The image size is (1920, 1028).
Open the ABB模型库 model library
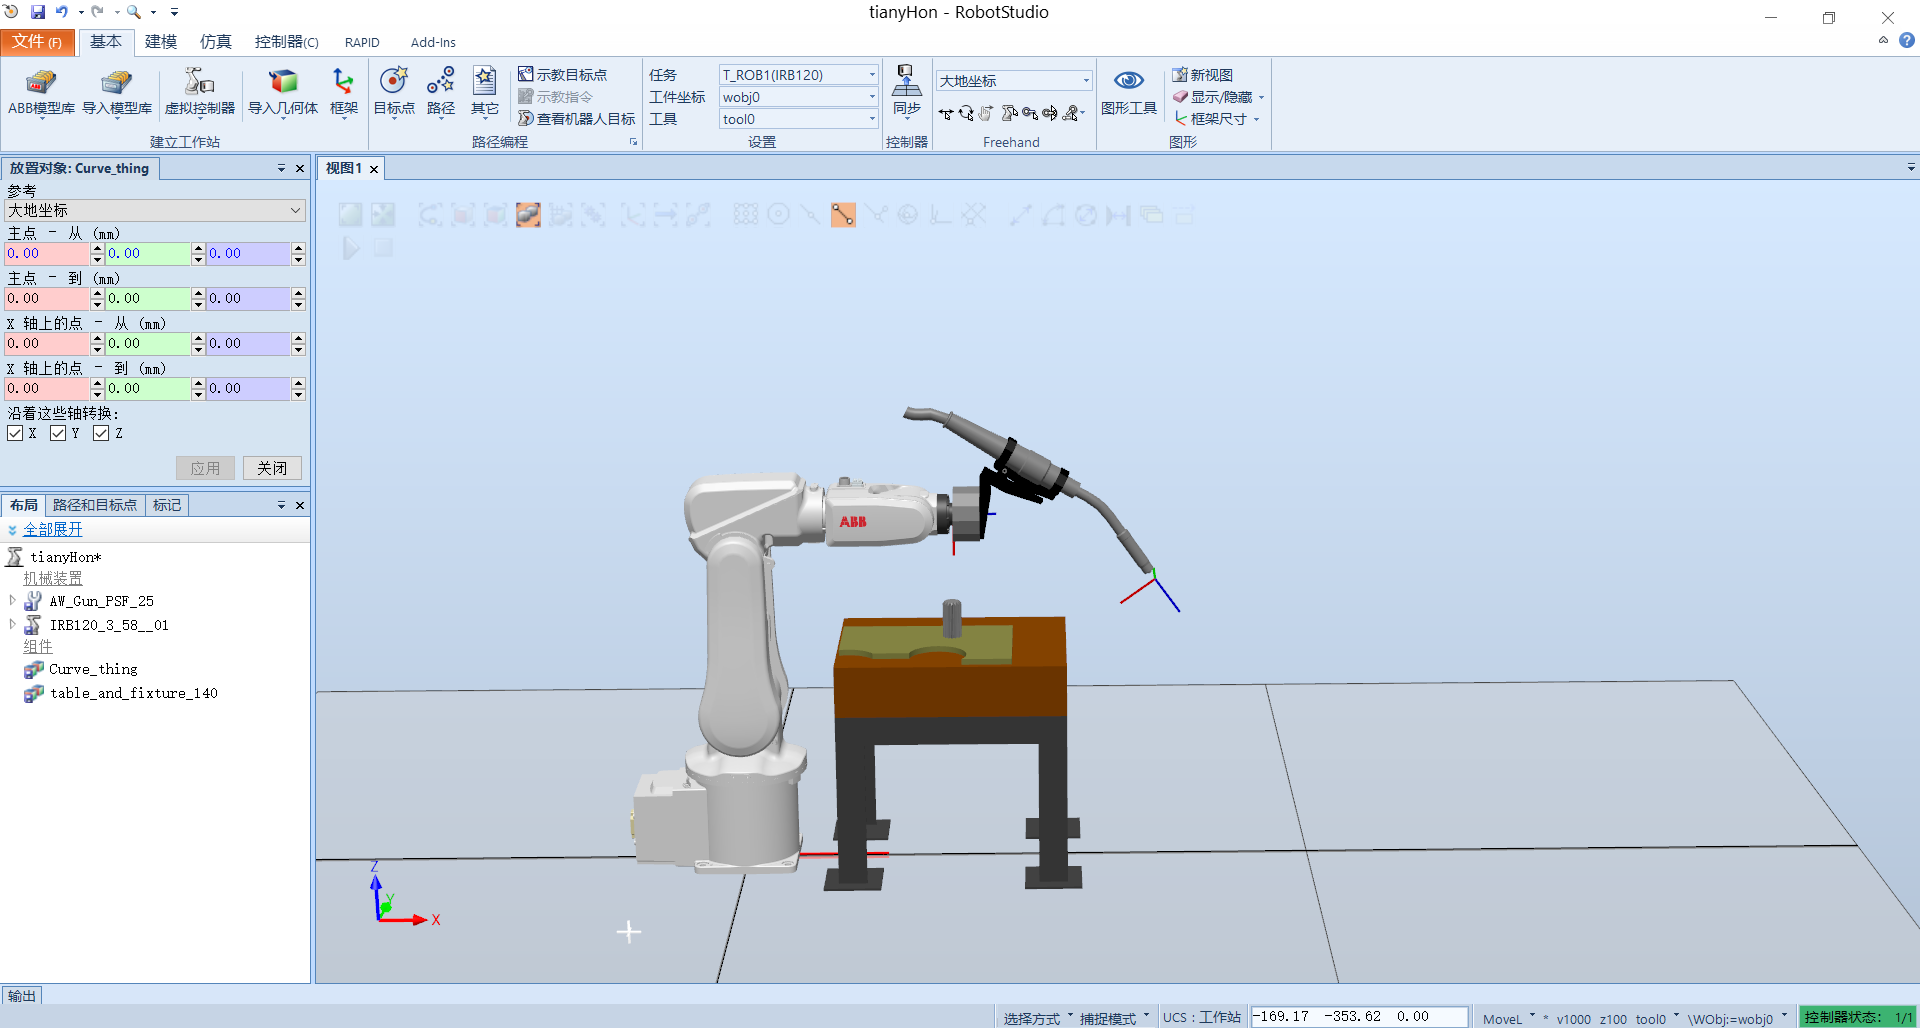[x=41, y=93]
